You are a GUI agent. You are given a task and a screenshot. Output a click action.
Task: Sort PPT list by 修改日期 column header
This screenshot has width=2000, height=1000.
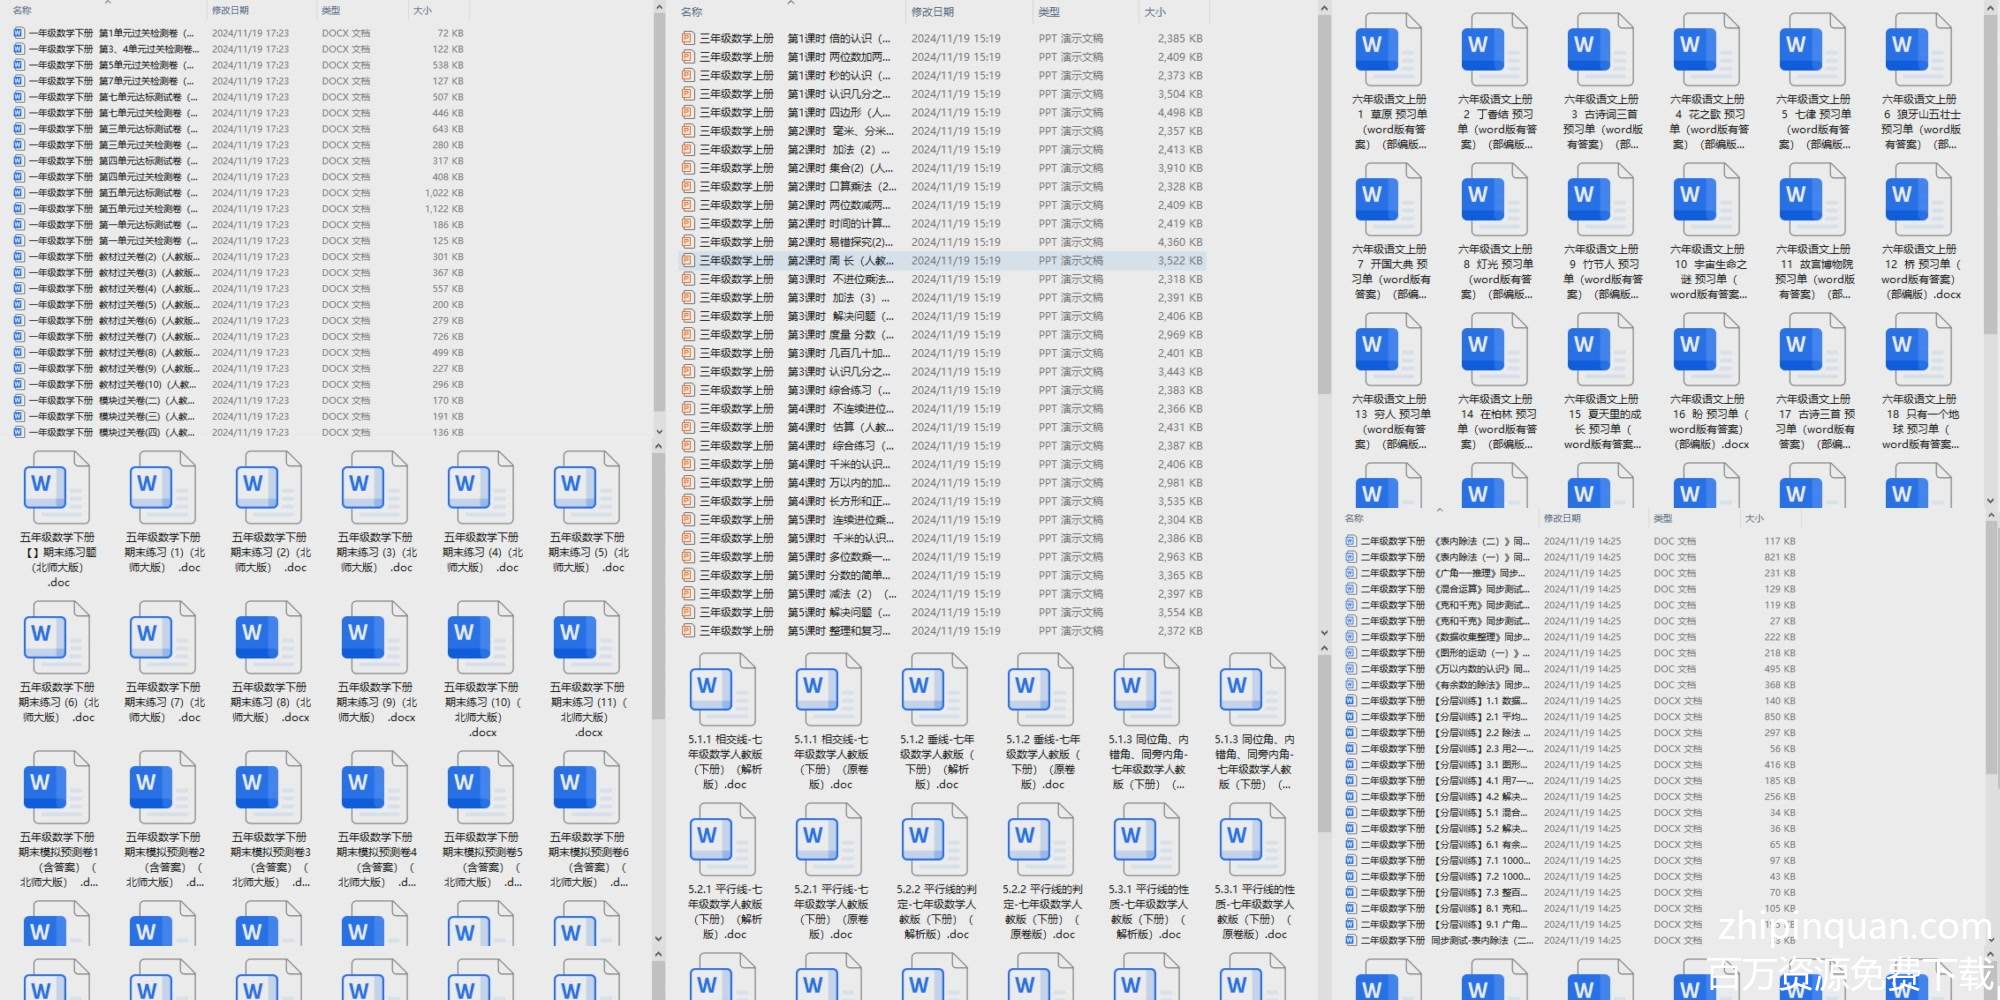(932, 12)
